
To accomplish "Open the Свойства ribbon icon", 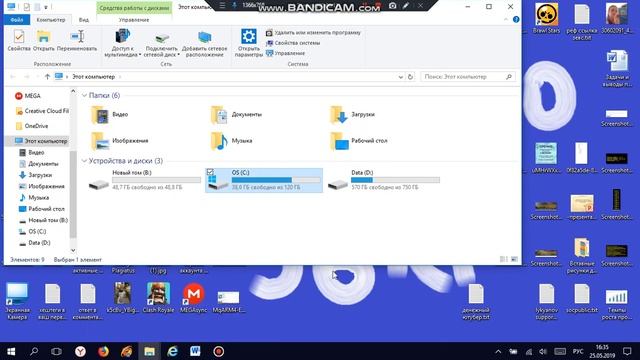I will tap(19, 40).
